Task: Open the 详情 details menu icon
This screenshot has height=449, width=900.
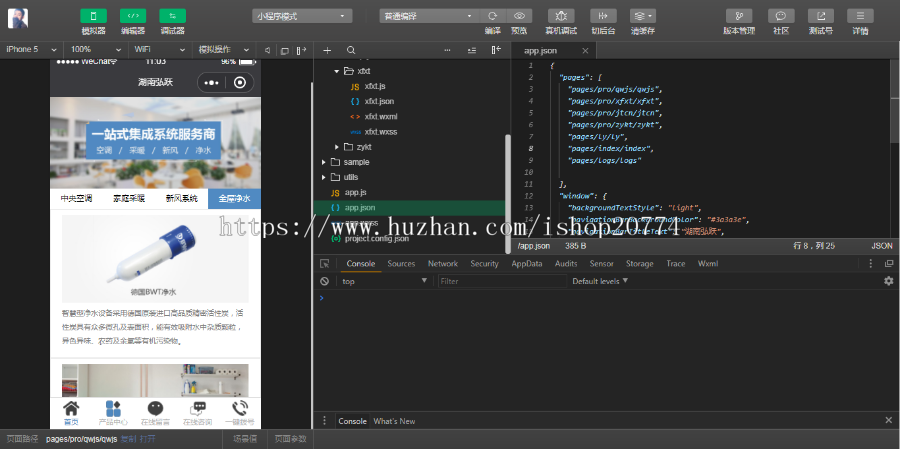Action: coord(860,16)
